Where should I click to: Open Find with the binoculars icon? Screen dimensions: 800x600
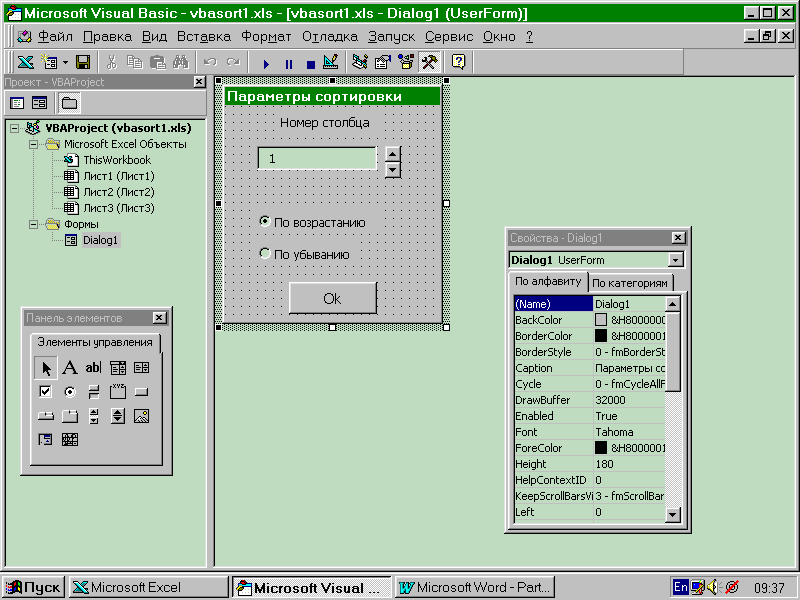pyautogui.click(x=181, y=62)
